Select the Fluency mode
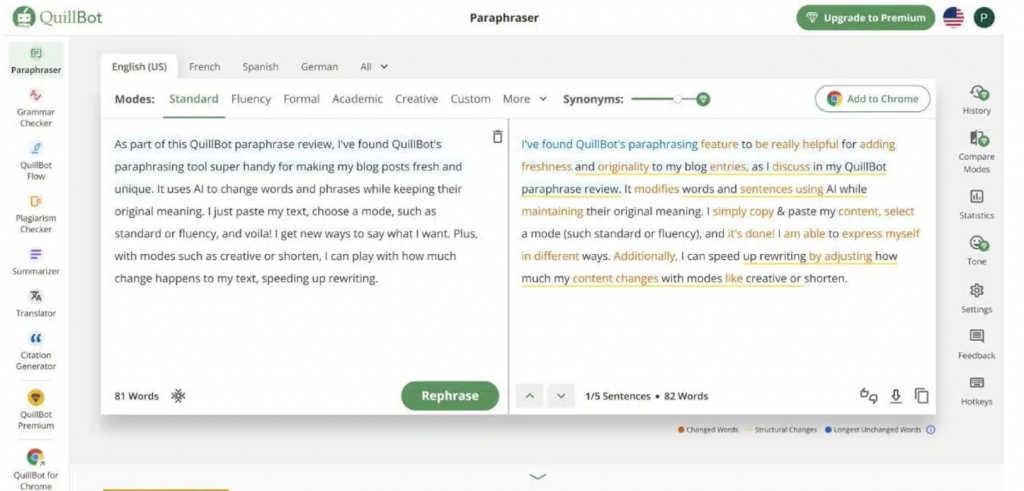This screenshot has width=1024, height=491. click(251, 99)
